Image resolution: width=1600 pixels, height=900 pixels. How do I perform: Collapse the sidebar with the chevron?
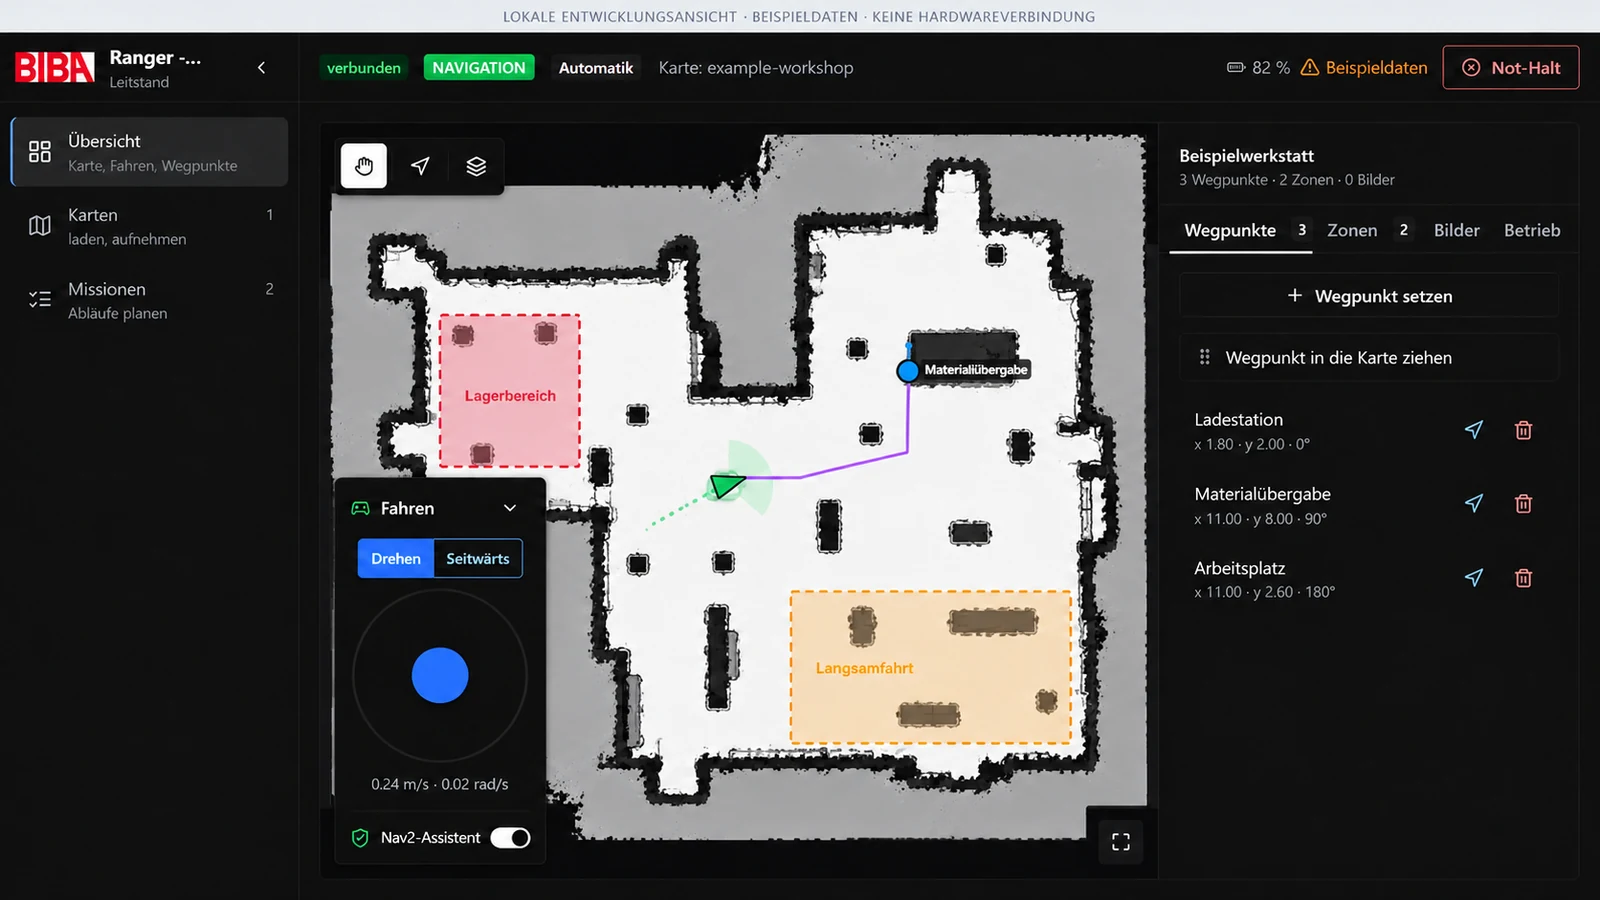tap(262, 68)
